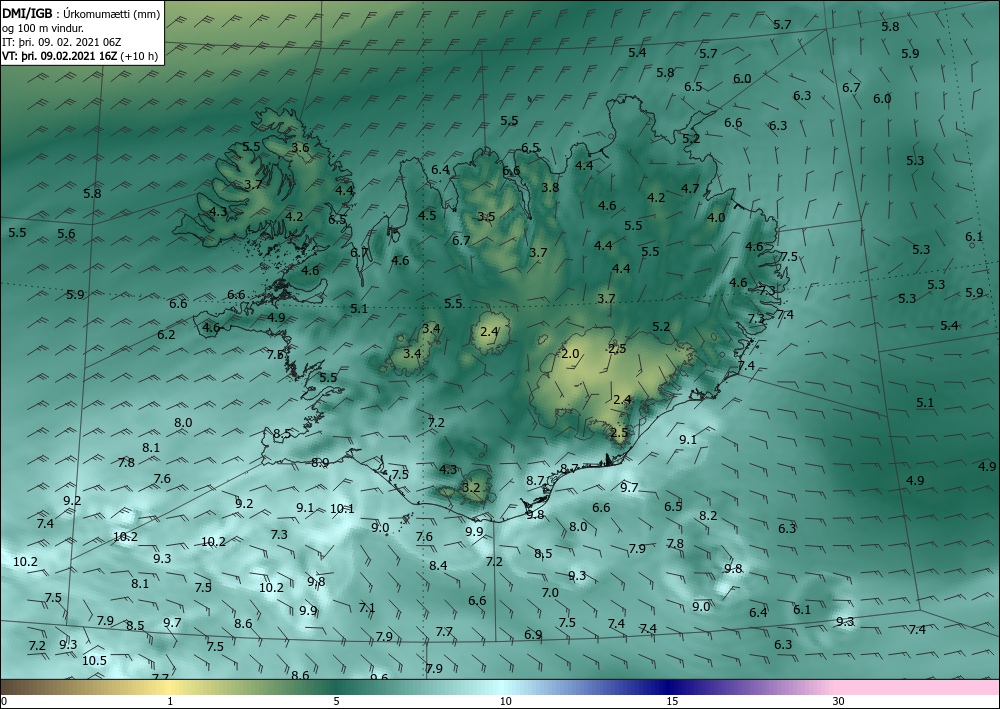1000x709 pixels.
Task: Select the 'og 100 m vindur.' legend line
Action: tap(43, 28)
